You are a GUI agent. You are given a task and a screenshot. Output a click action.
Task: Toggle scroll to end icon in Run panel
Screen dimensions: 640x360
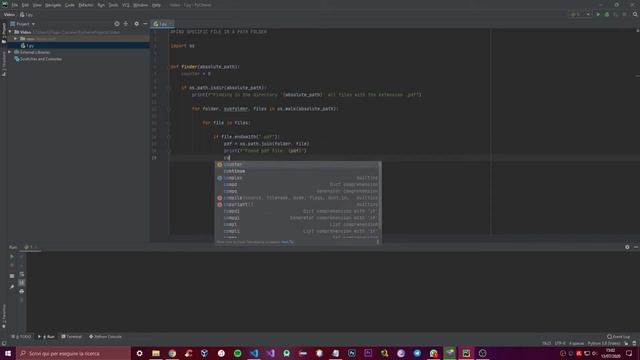pyautogui.click(x=22, y=282)
